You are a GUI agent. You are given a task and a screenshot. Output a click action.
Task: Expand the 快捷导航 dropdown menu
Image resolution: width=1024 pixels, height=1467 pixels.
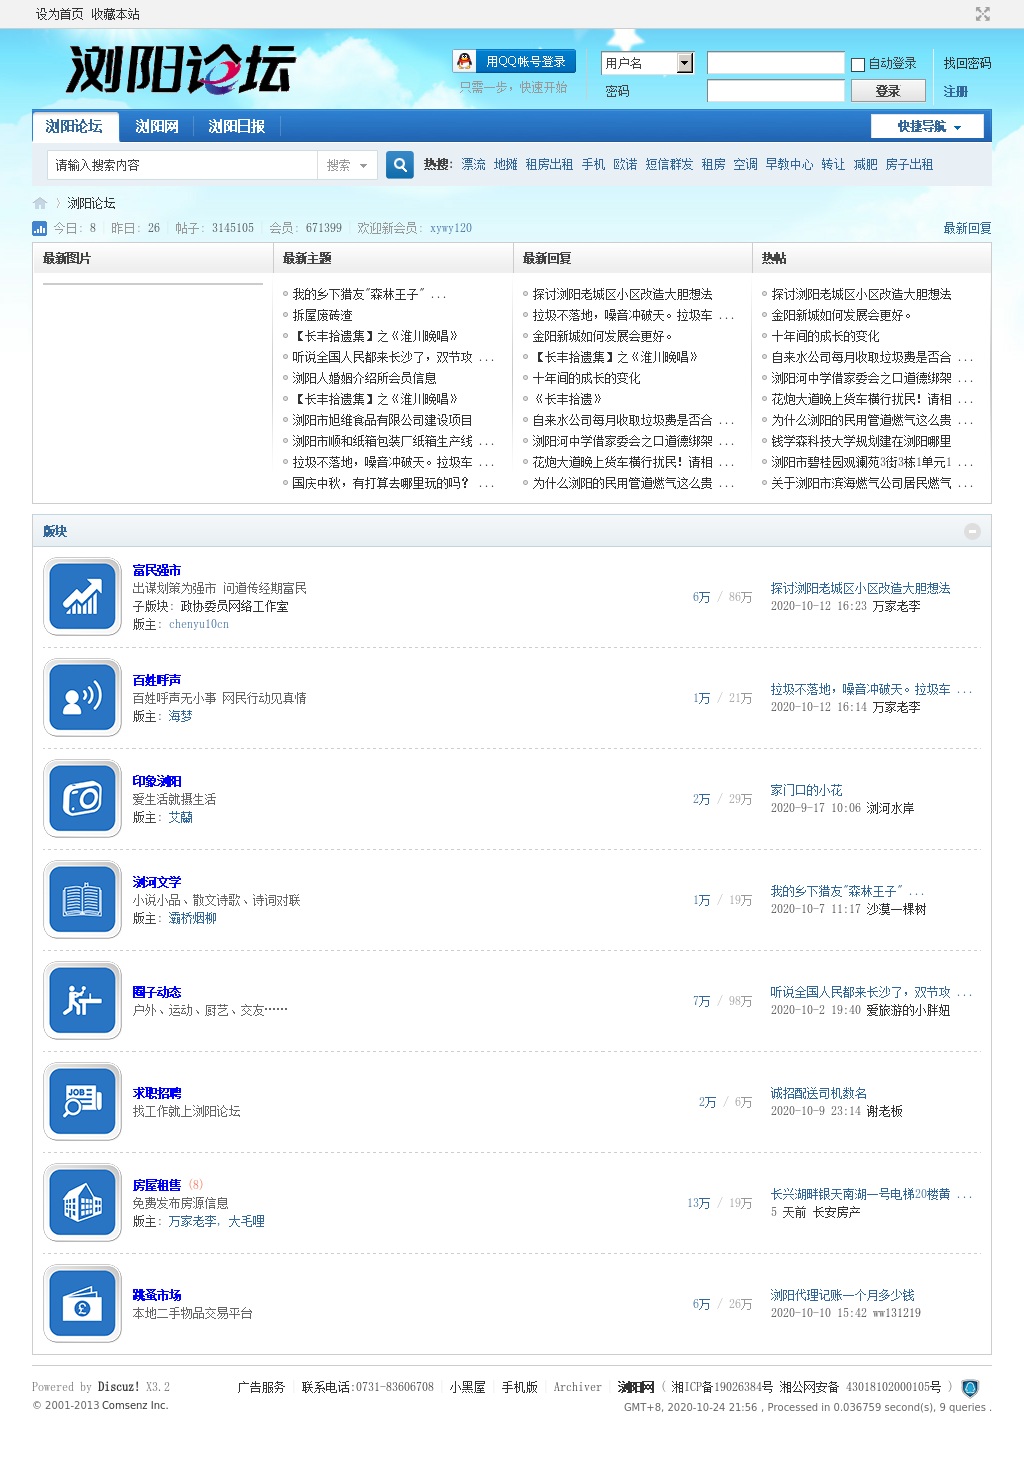point(928,126)
